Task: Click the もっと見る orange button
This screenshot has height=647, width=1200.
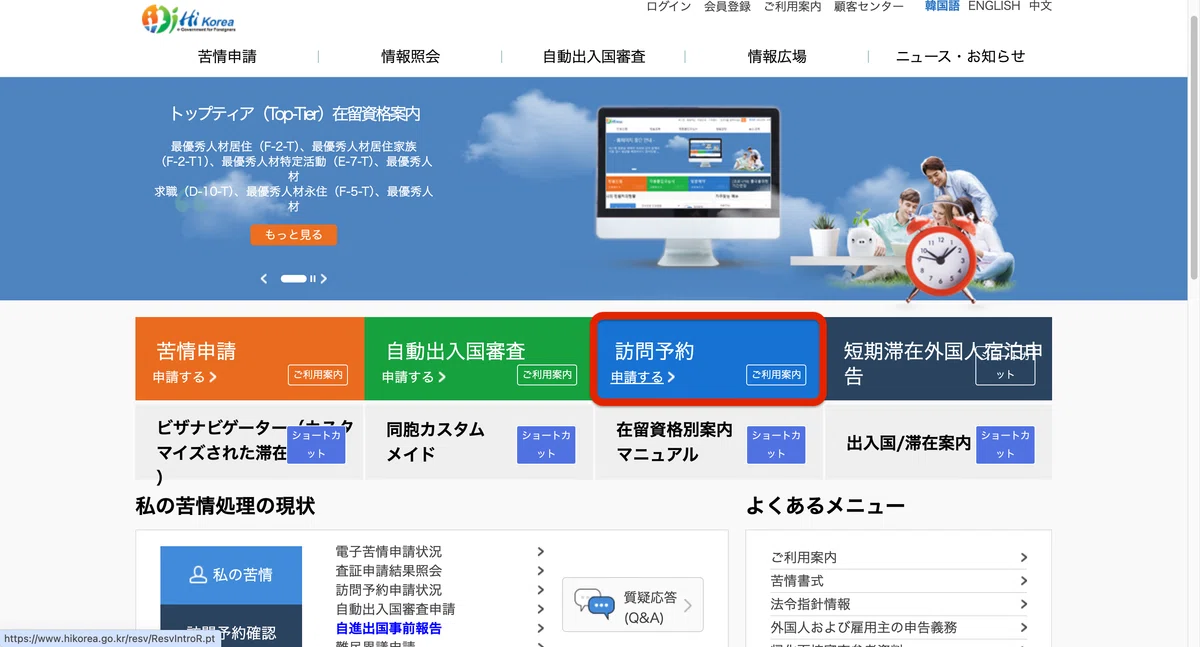Action: (294, 235)
